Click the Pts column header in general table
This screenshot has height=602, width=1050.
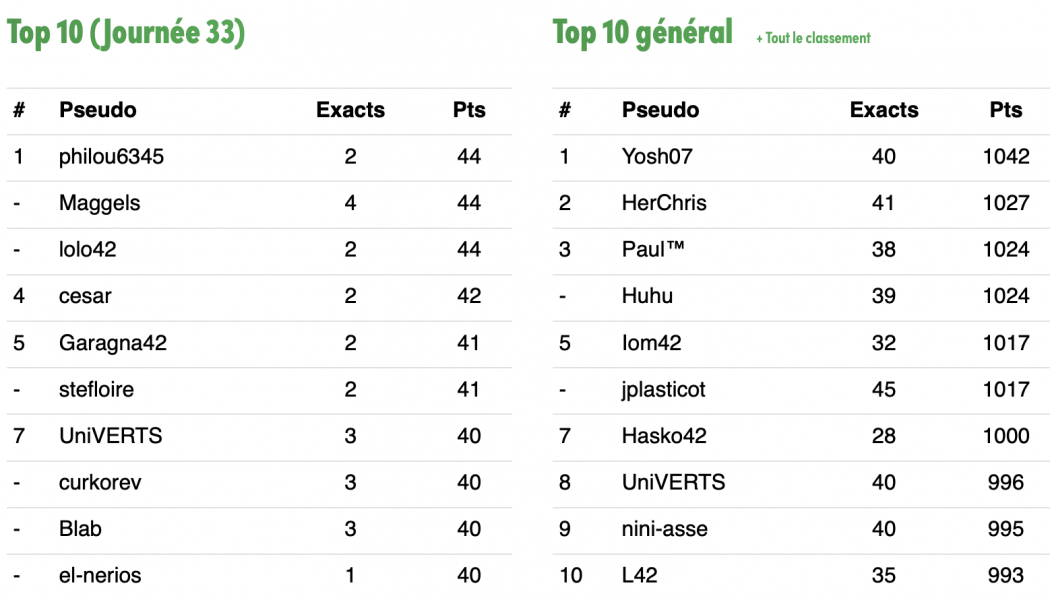pyautogui.click(x=1006, y=110)
